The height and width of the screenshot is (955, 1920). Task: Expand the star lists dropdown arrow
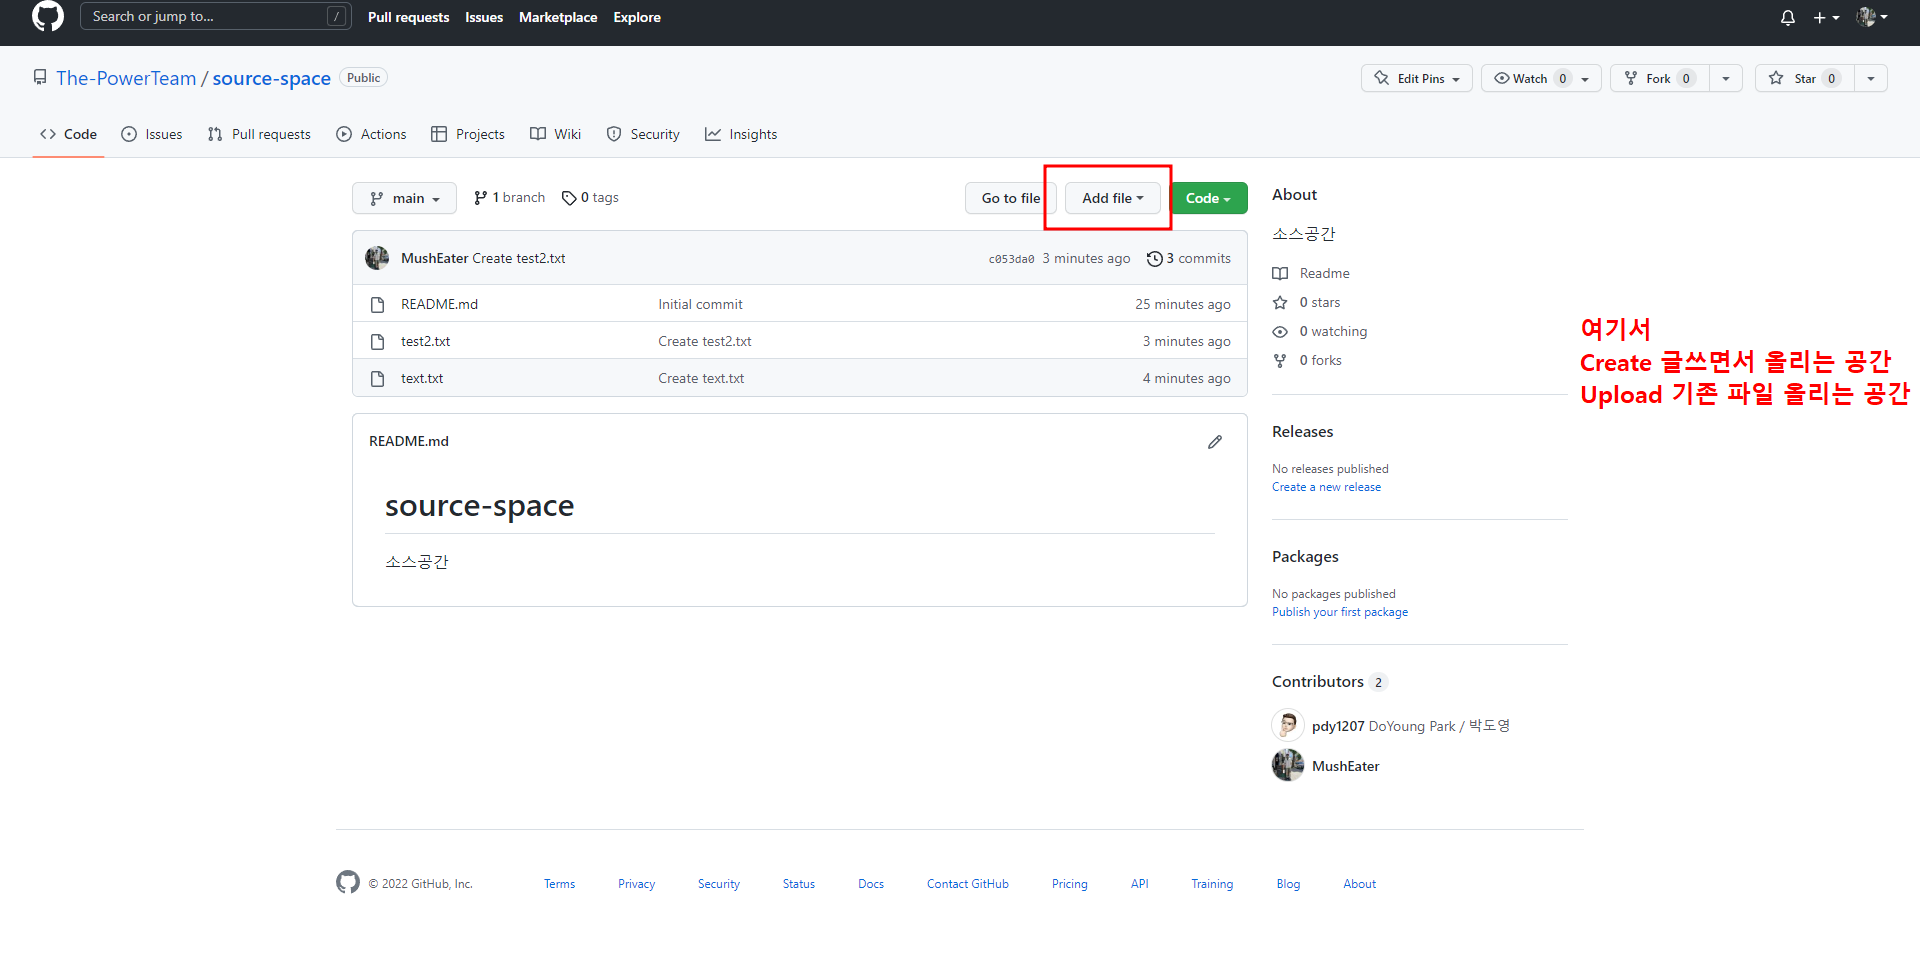coord(1871,78)
